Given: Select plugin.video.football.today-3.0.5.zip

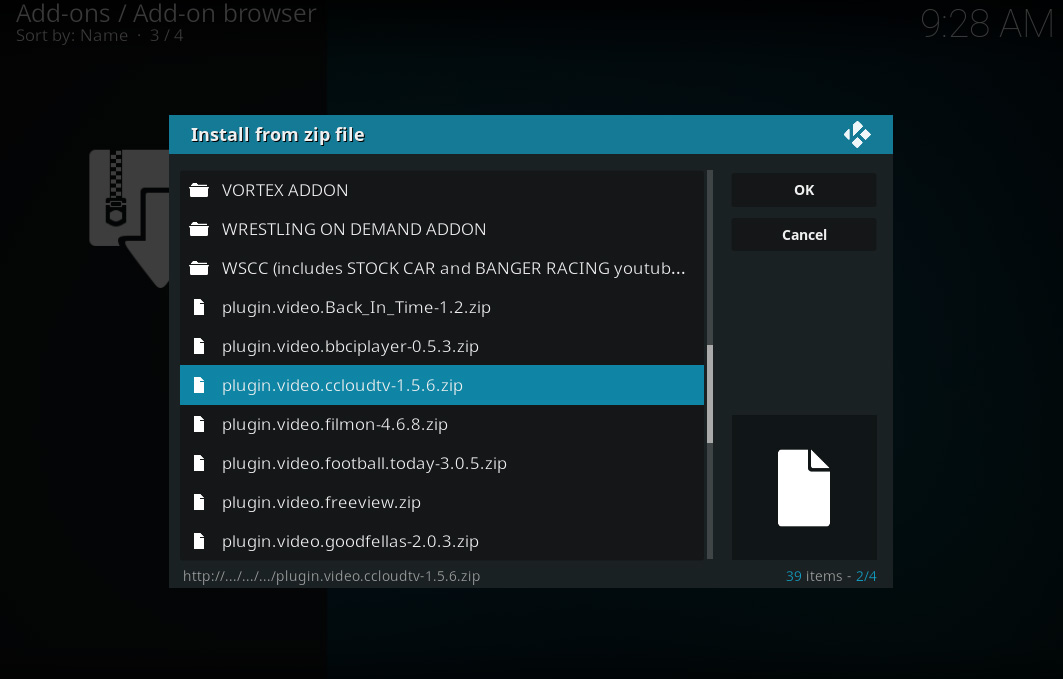Looking at the screenshot, I should coord(442,464).
